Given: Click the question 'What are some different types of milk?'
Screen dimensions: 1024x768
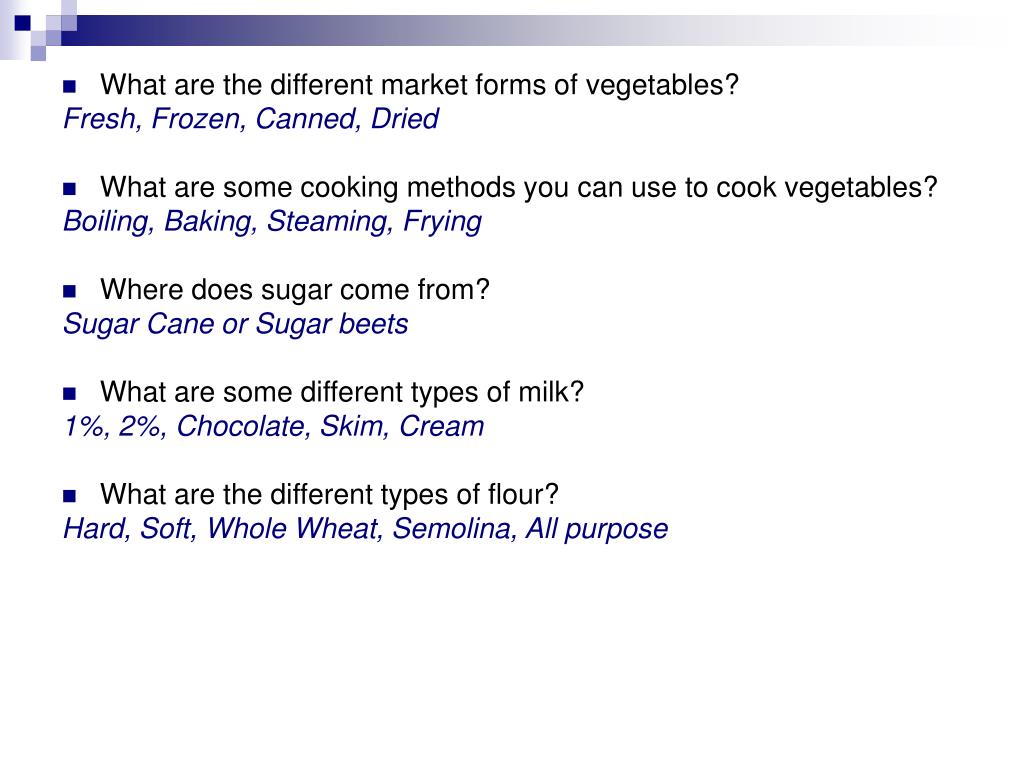Looking at the screenshot, I should click(342, 392).
